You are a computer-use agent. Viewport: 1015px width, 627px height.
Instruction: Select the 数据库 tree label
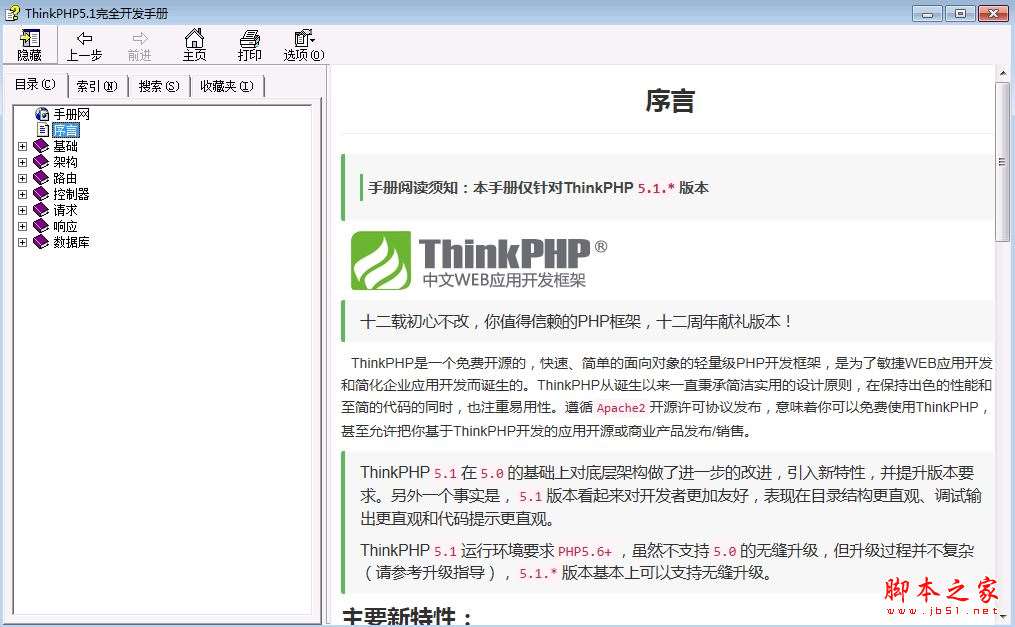click(71, 242)
